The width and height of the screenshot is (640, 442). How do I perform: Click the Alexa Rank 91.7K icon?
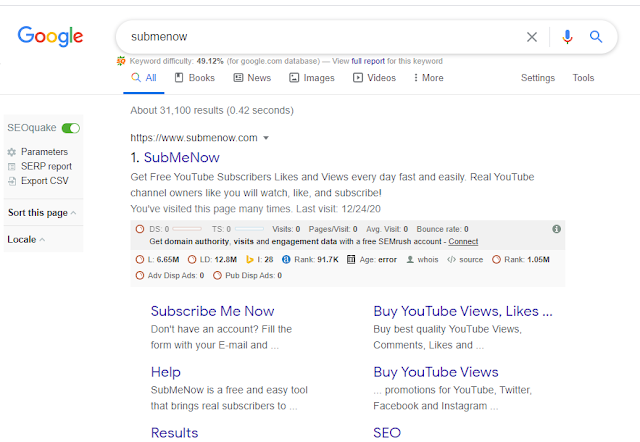tap(286, 260)
